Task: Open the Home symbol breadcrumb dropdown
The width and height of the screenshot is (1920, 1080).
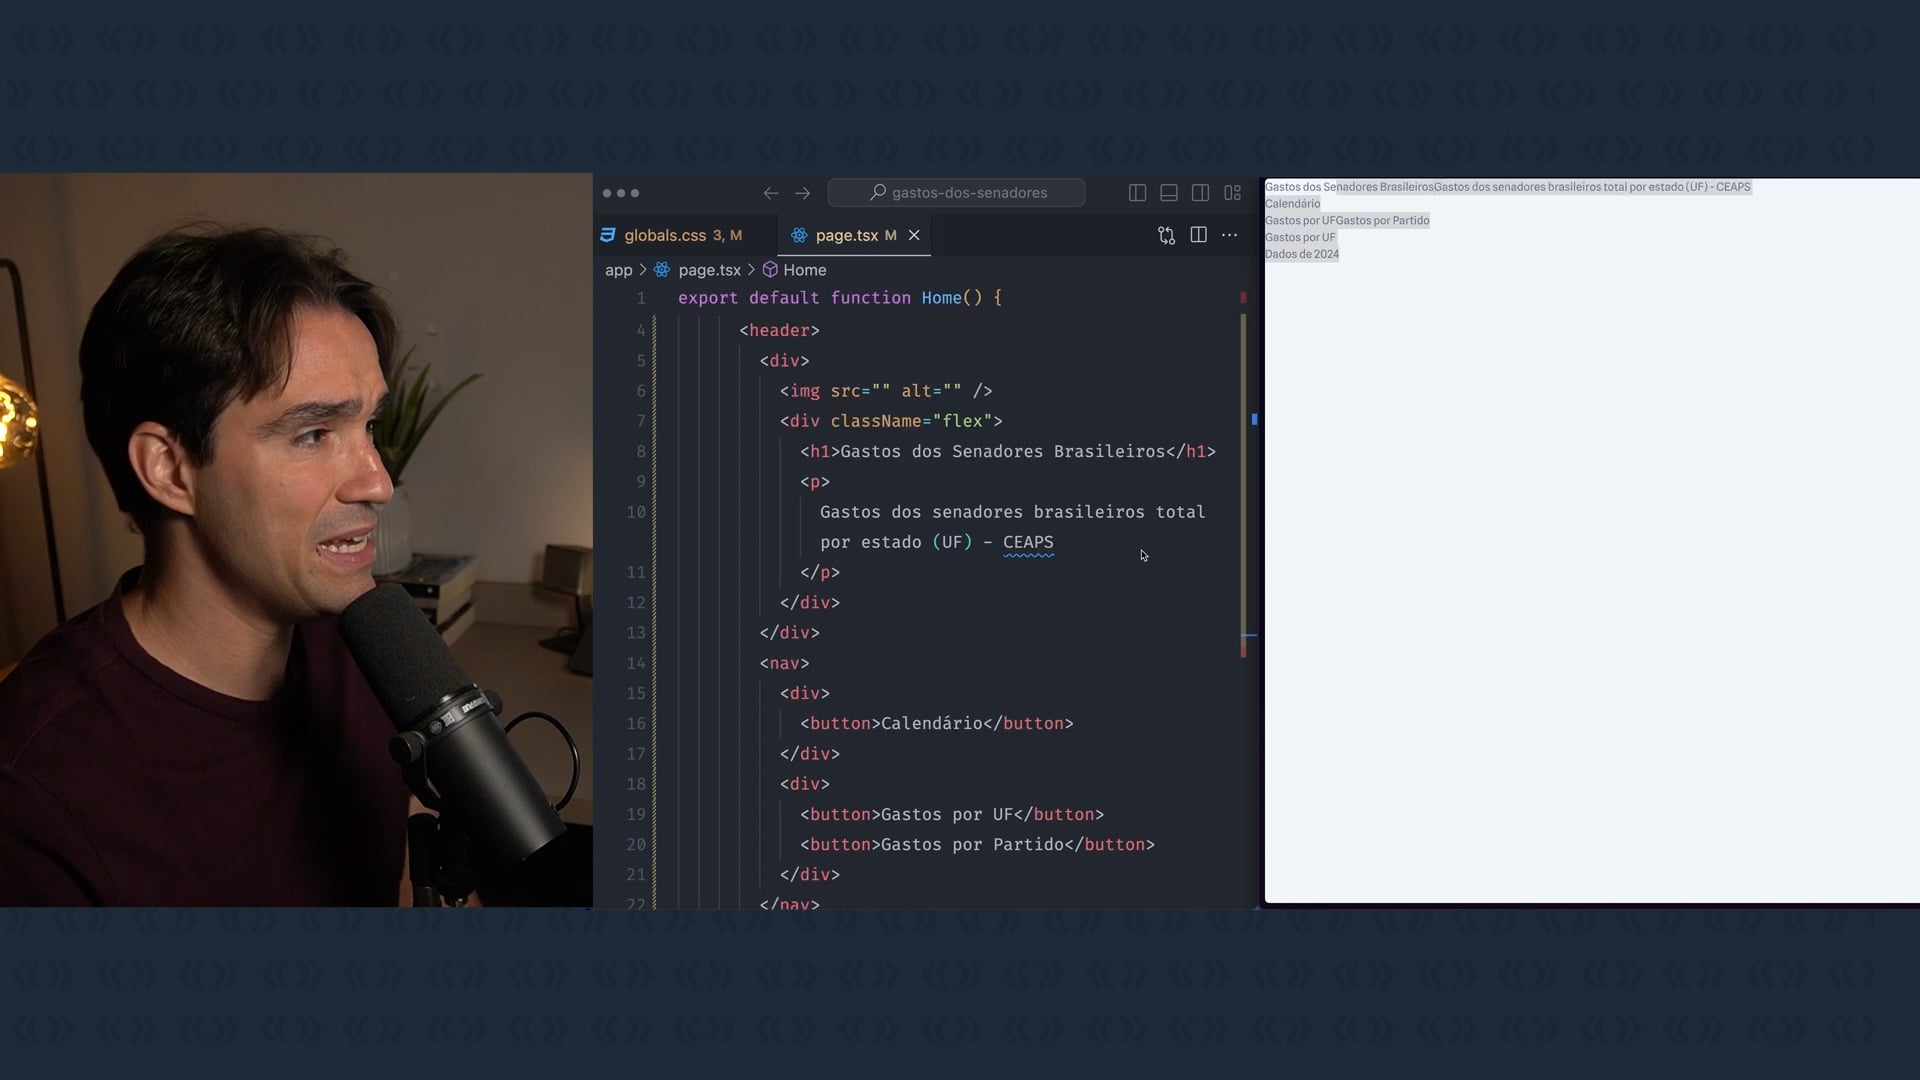Action: pyautogui.click(x=804, y=270)
